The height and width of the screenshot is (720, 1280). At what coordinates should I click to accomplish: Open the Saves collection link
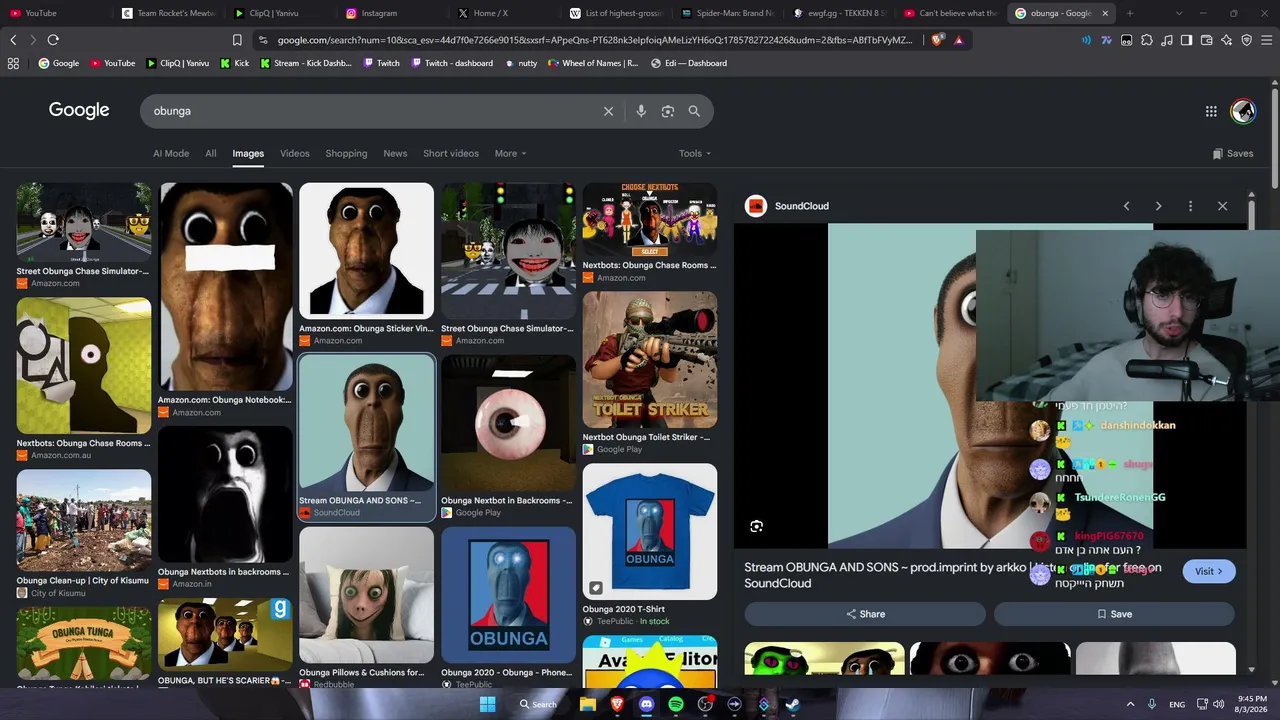[1233, 153]
